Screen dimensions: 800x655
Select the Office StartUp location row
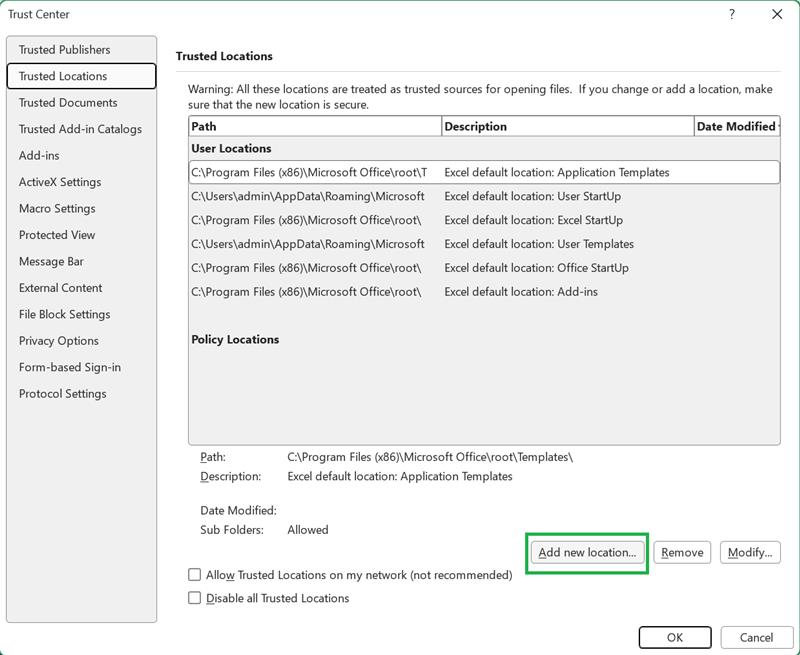coord(484,268)
